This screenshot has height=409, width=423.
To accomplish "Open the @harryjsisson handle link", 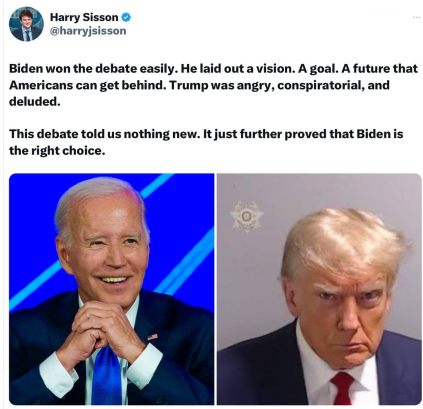I will [x=88, y=31].
